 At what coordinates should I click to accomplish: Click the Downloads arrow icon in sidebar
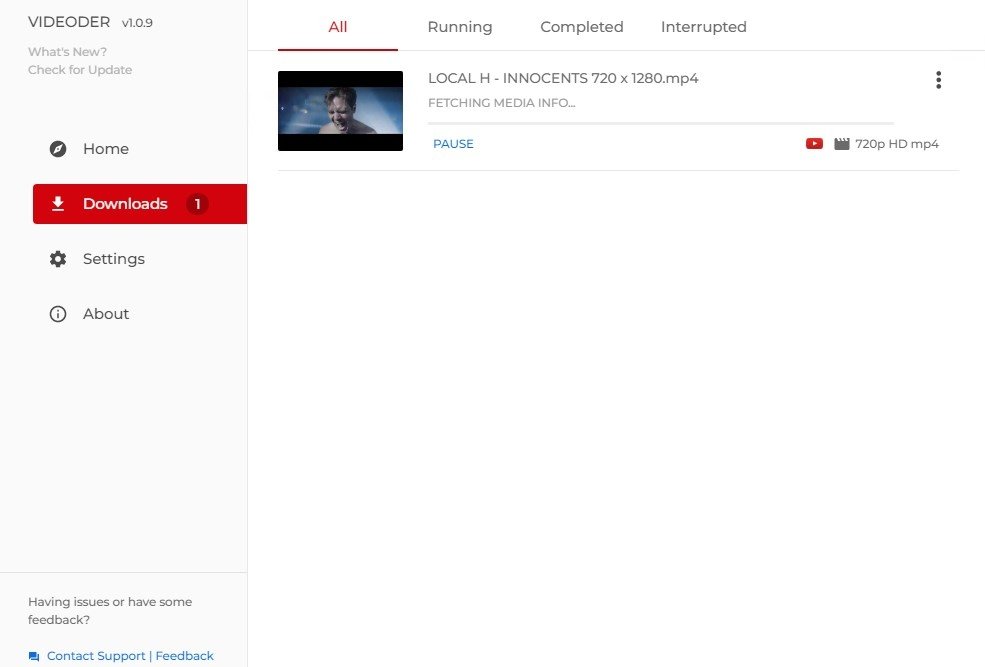coord(58,203)
